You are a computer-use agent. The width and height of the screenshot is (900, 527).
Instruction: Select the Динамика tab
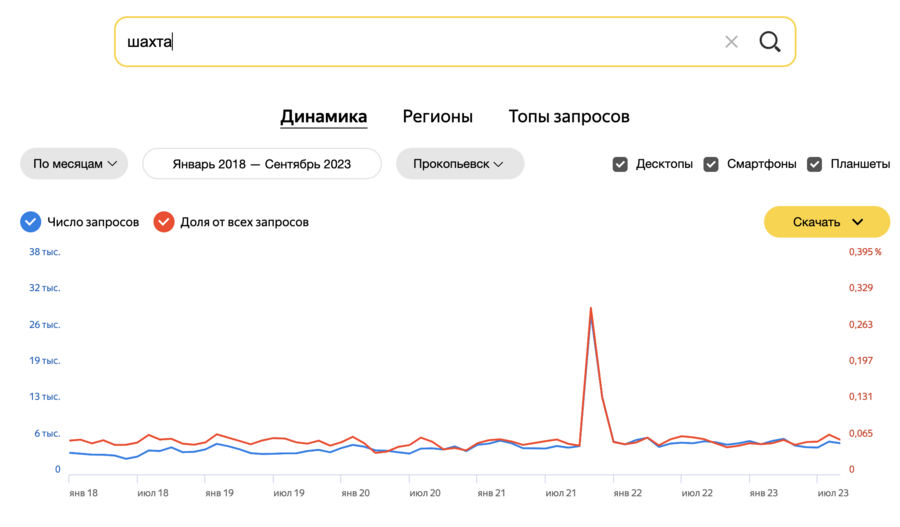point(323,117)
